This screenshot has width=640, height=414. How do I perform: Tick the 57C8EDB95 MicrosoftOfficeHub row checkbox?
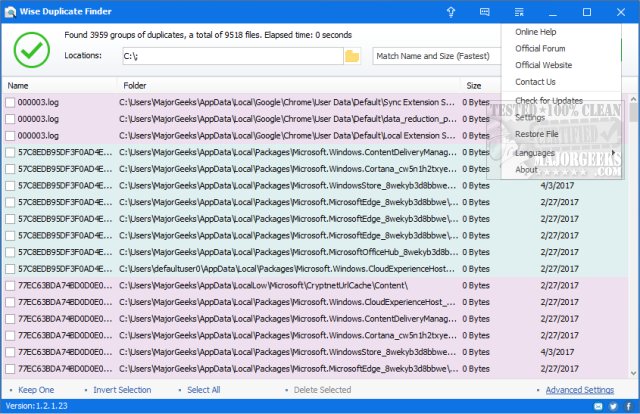(10, 252)
